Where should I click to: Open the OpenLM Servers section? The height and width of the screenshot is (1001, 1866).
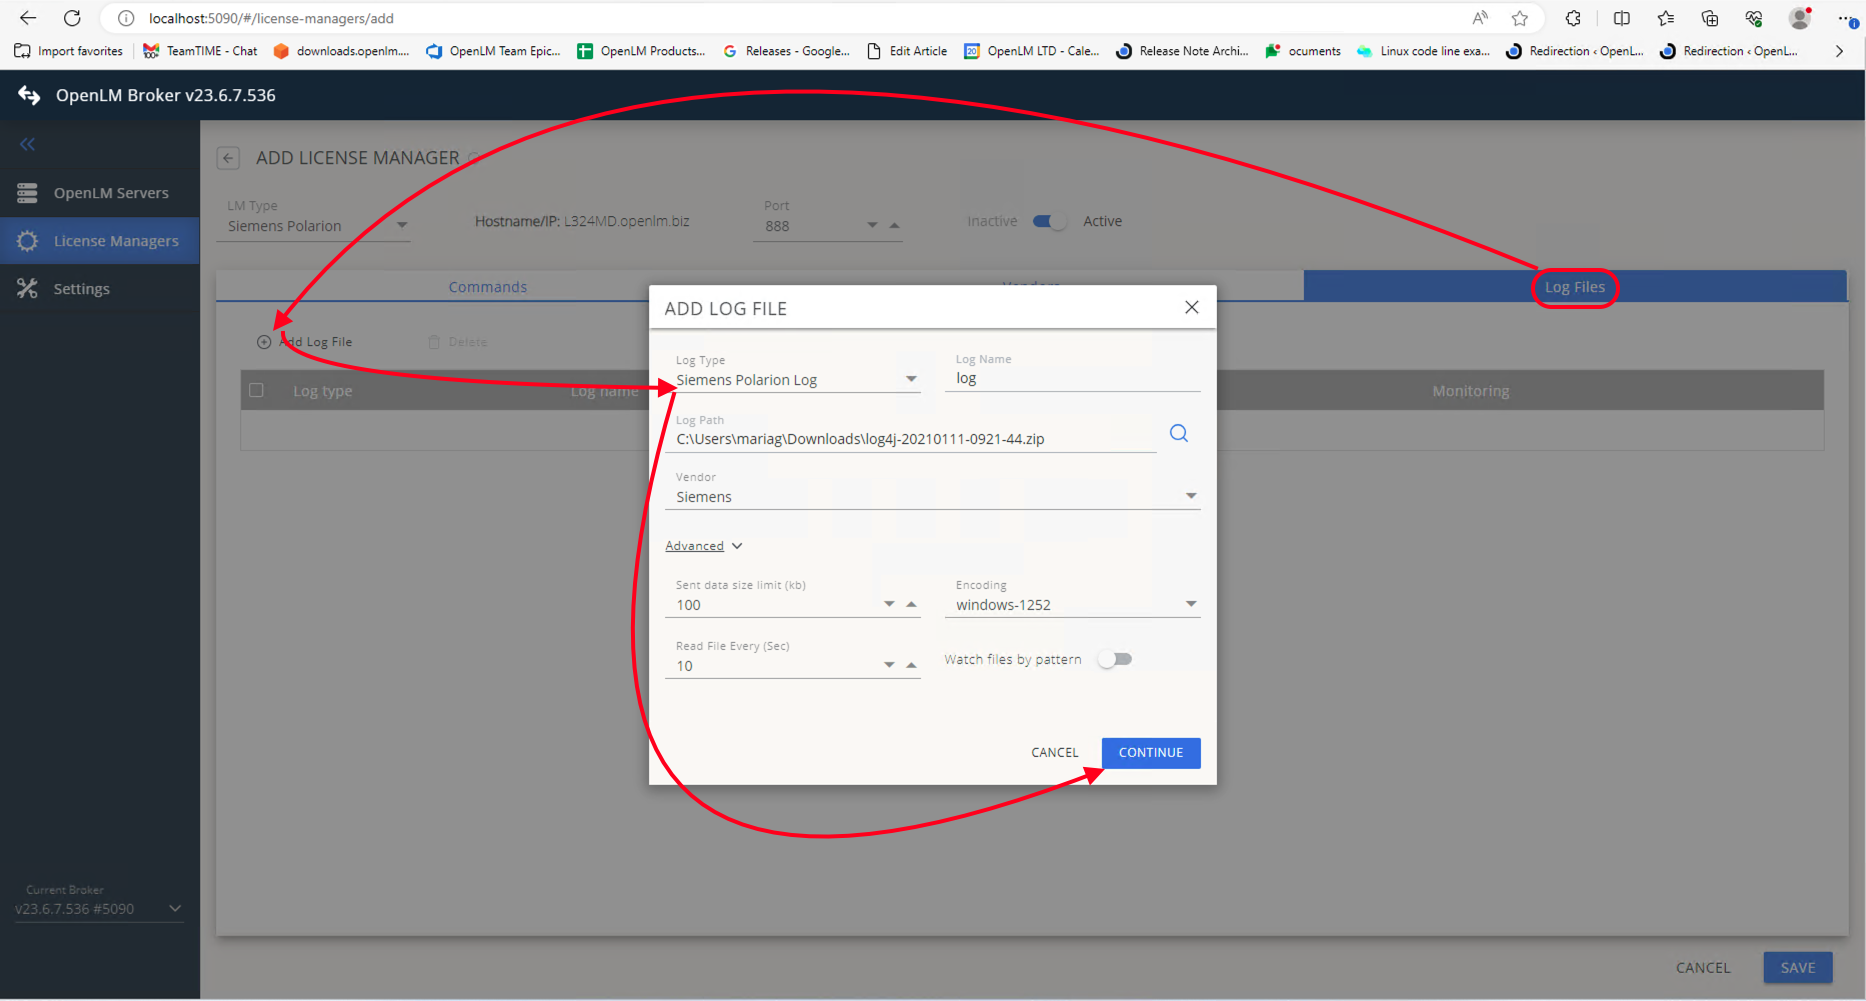click(x=27, y=192)
